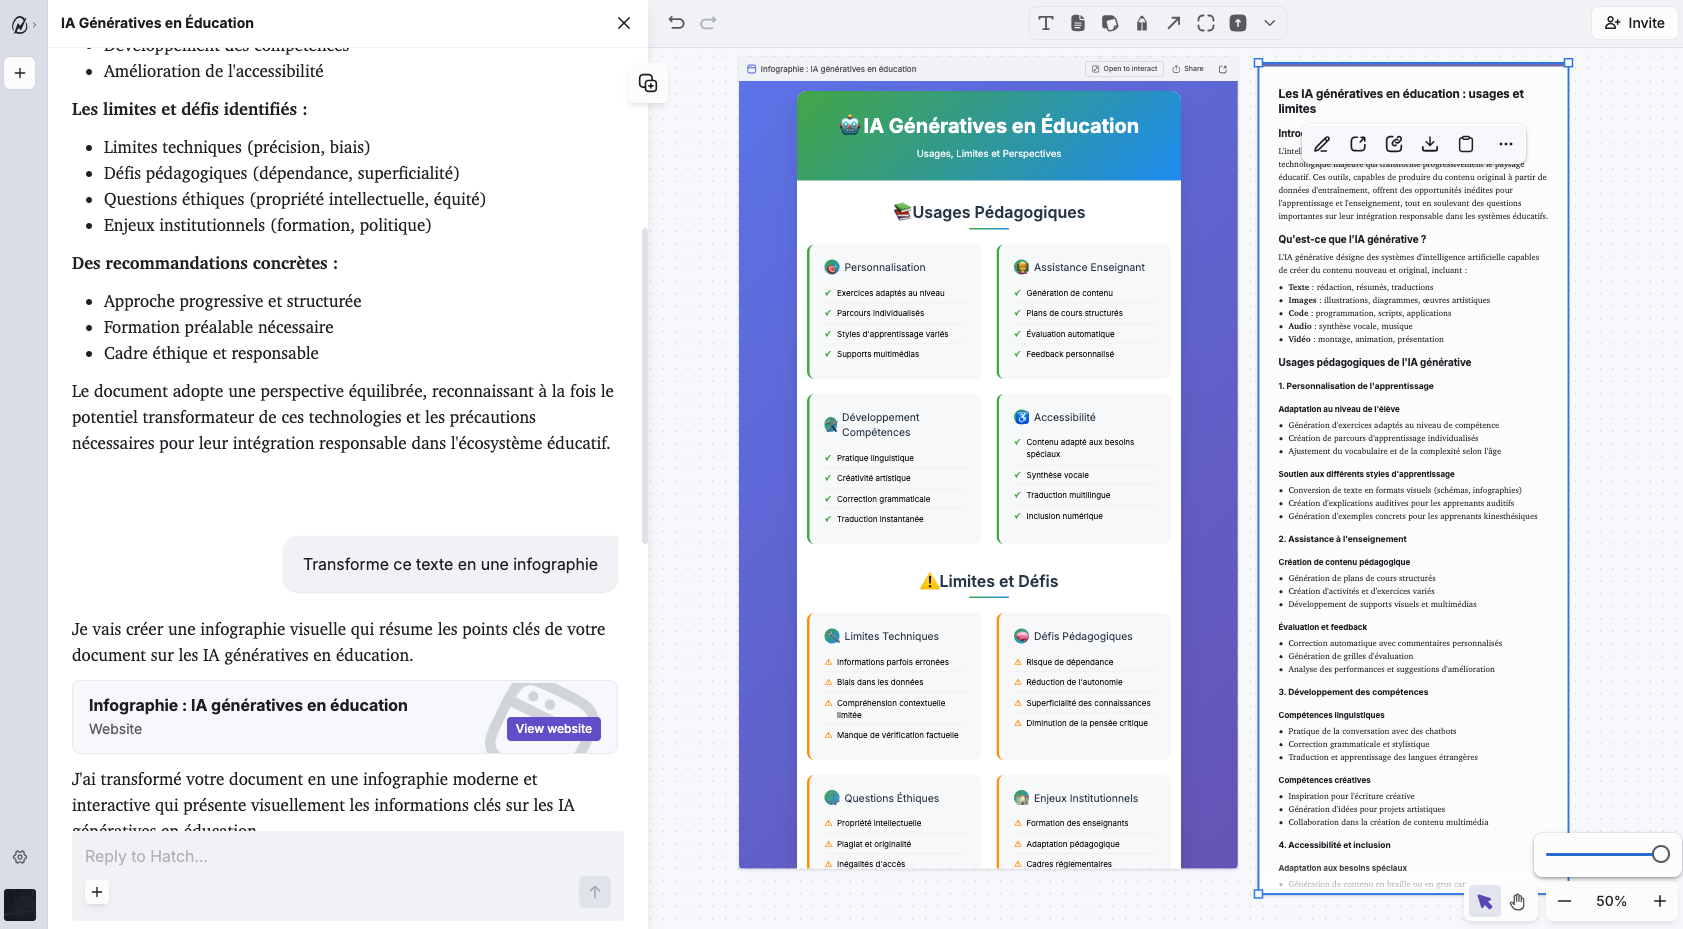
Task: Click the copy link icon on document
Action: pyautogui.click(x=1394, y=144)
